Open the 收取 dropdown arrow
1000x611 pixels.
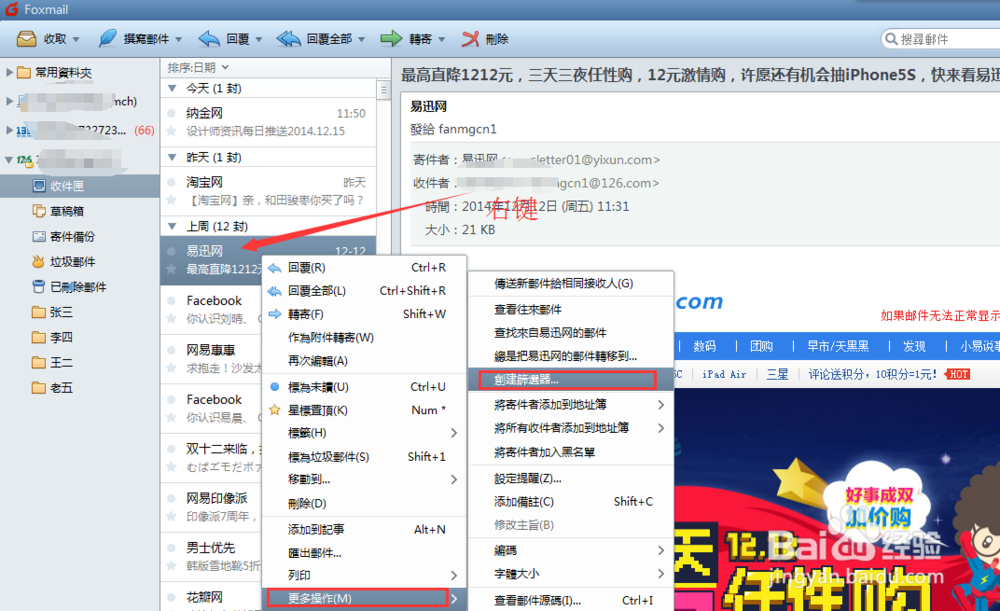[x=76, y=40]
